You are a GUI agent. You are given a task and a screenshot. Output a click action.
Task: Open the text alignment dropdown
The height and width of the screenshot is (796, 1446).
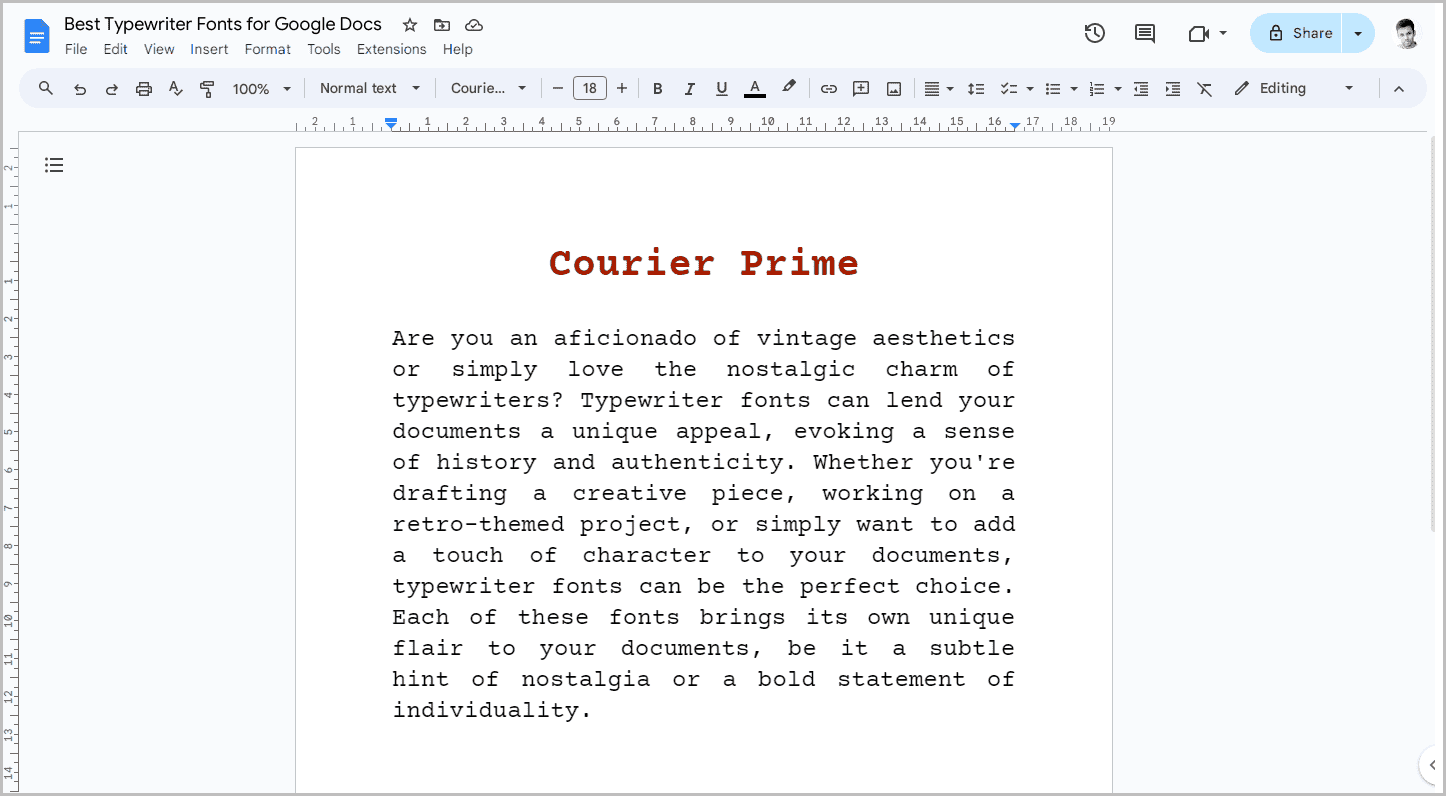[938, 89]
